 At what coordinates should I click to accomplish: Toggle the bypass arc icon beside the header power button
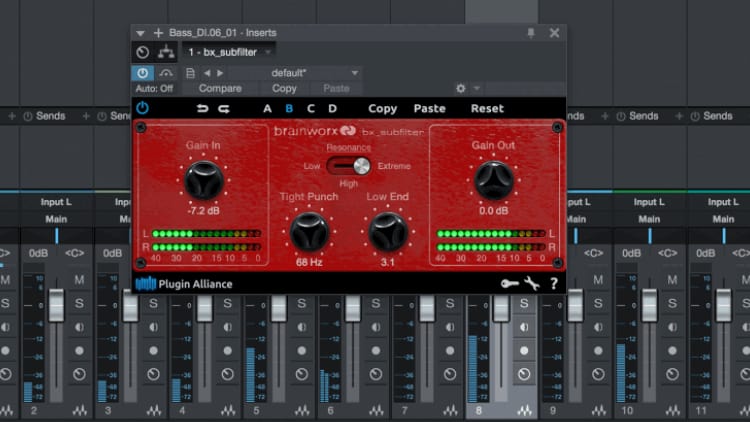(166, 73)
